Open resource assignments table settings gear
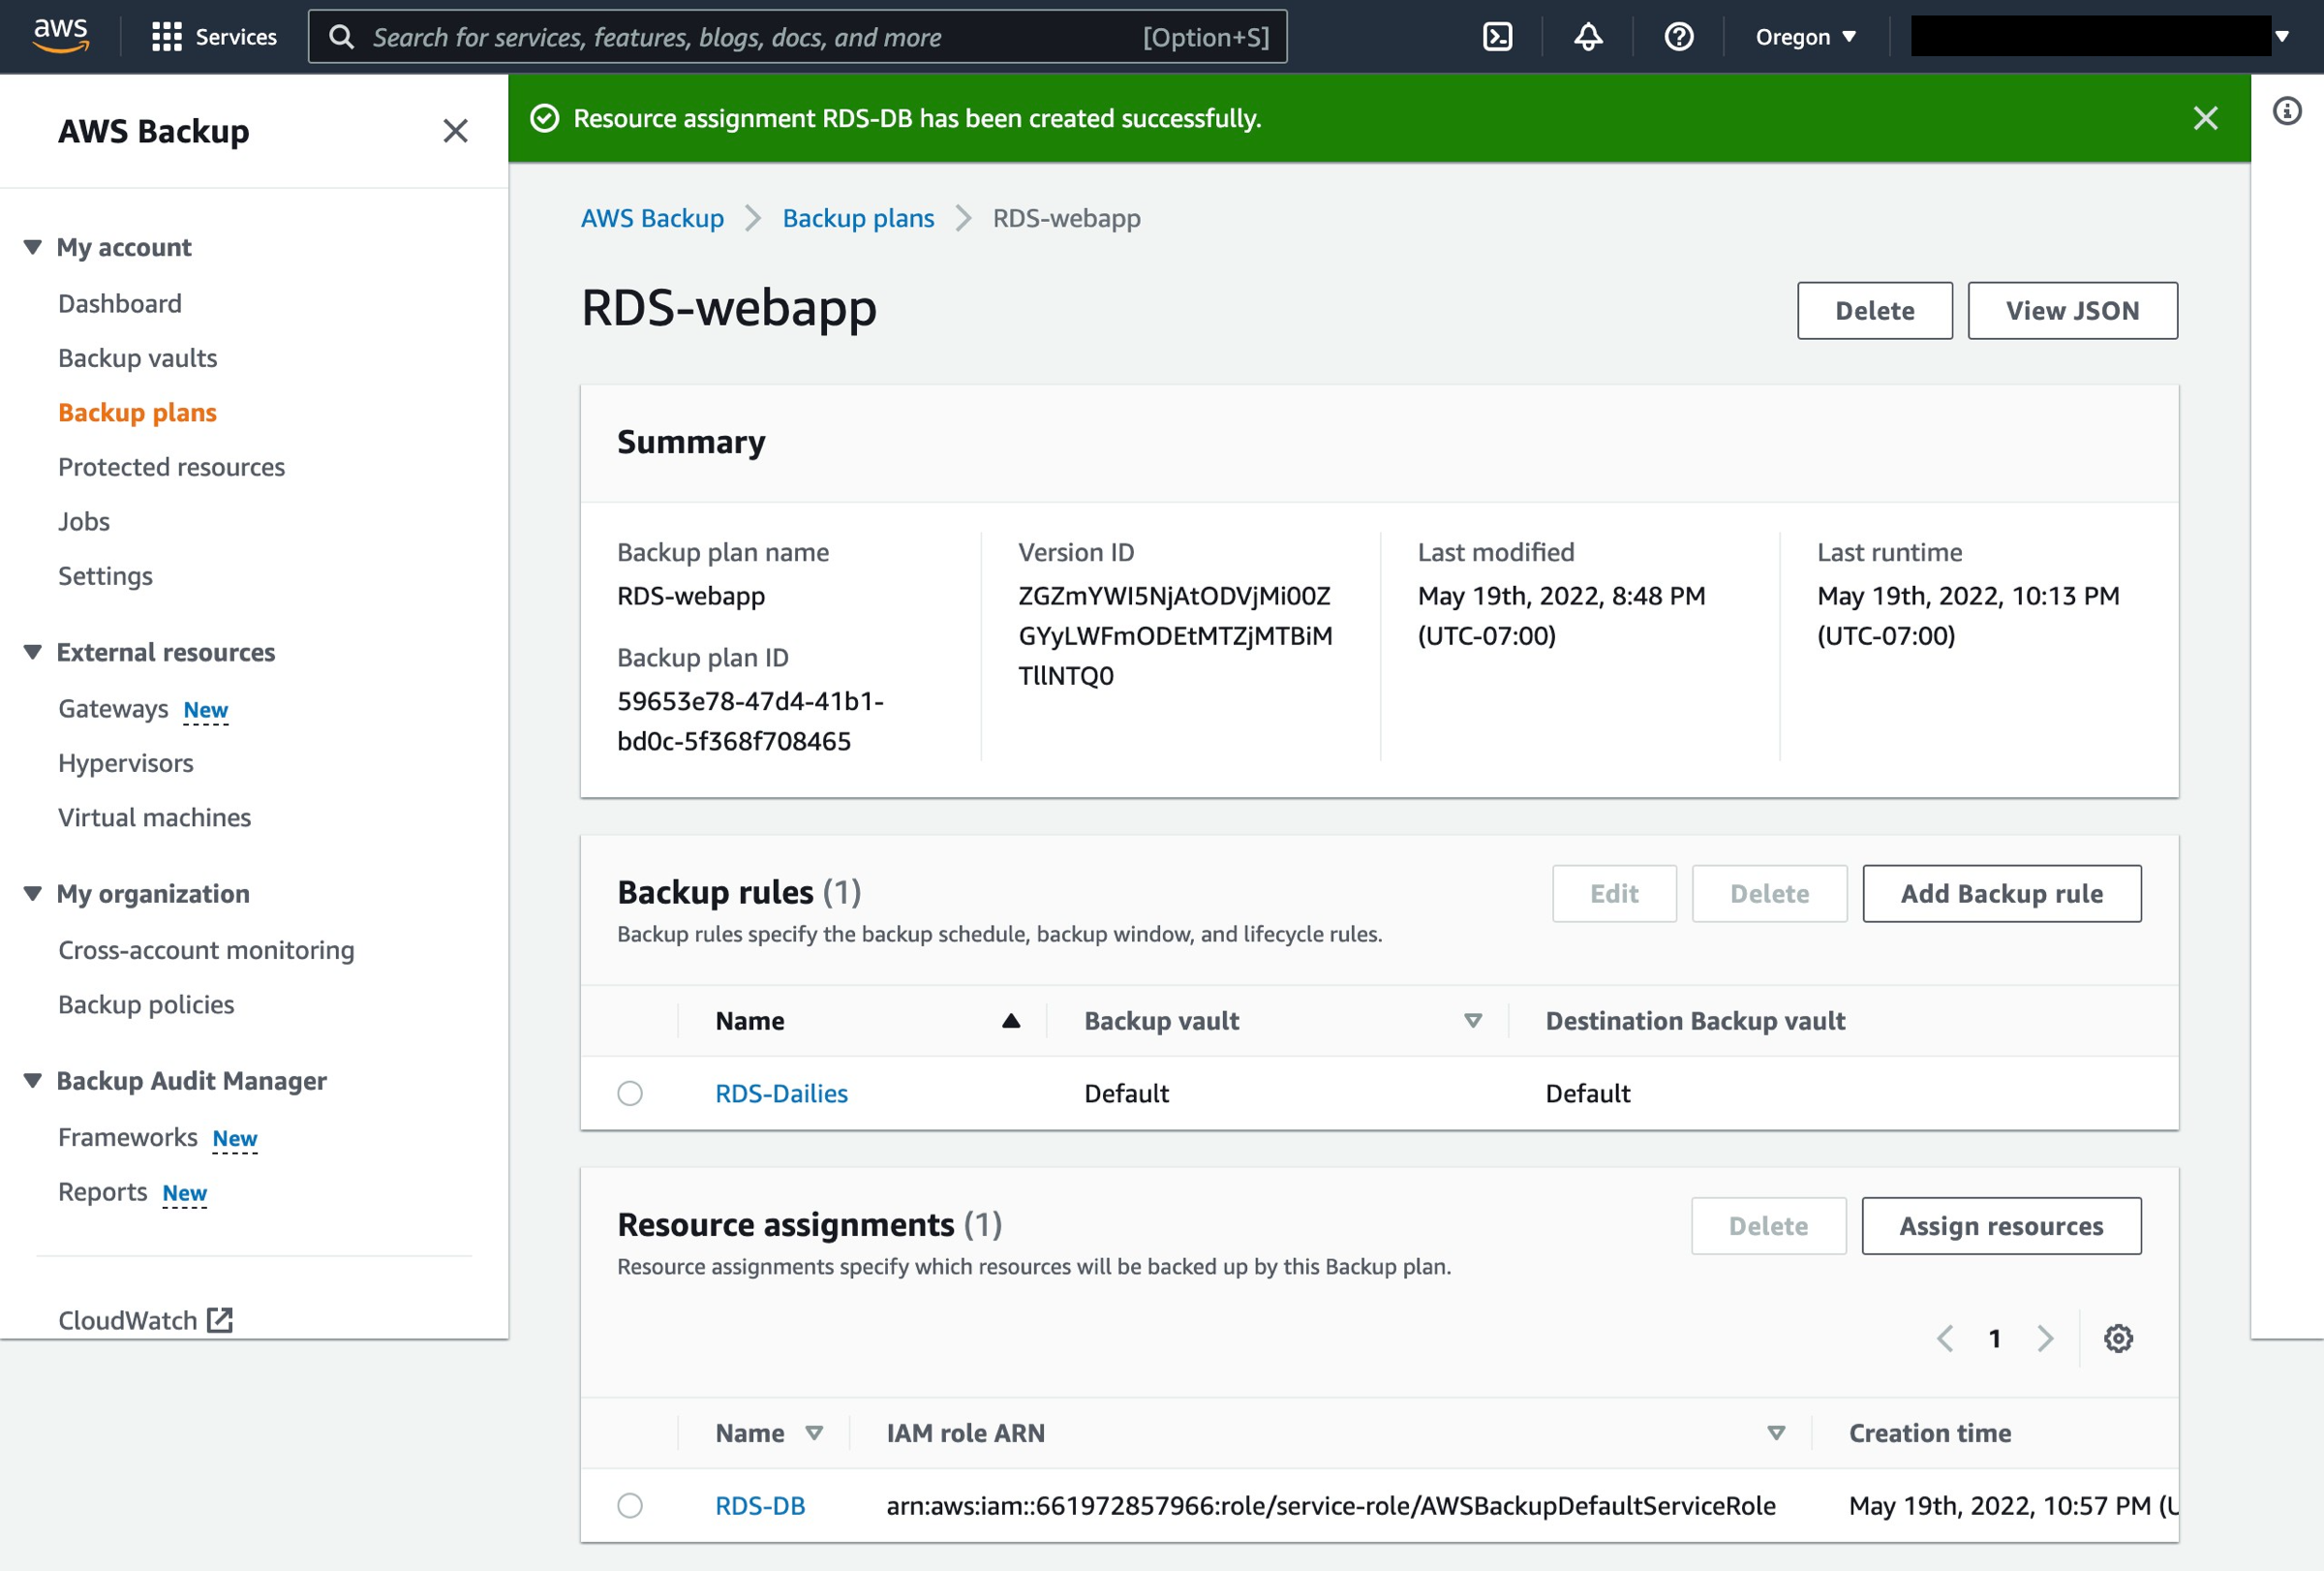This screenshot has height=1571, width=2324. tap(2118, 1338)
